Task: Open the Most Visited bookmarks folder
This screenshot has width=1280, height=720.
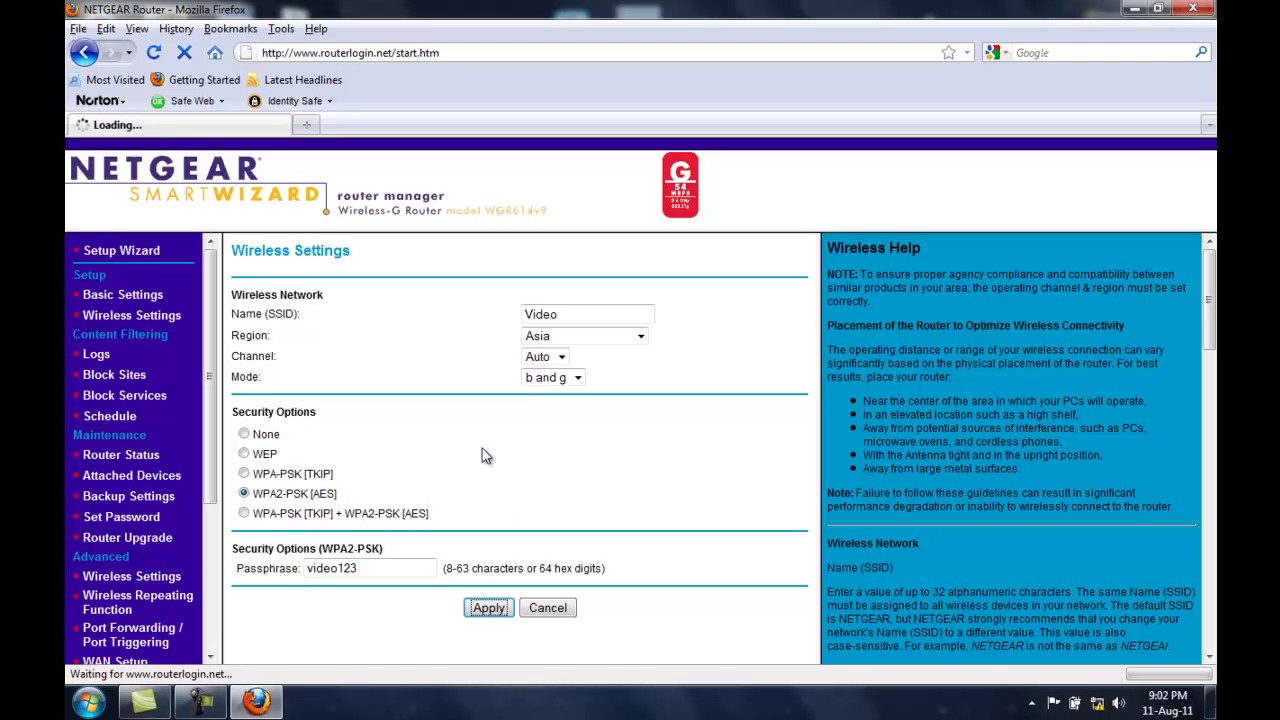Action: [x=107, y=80]
